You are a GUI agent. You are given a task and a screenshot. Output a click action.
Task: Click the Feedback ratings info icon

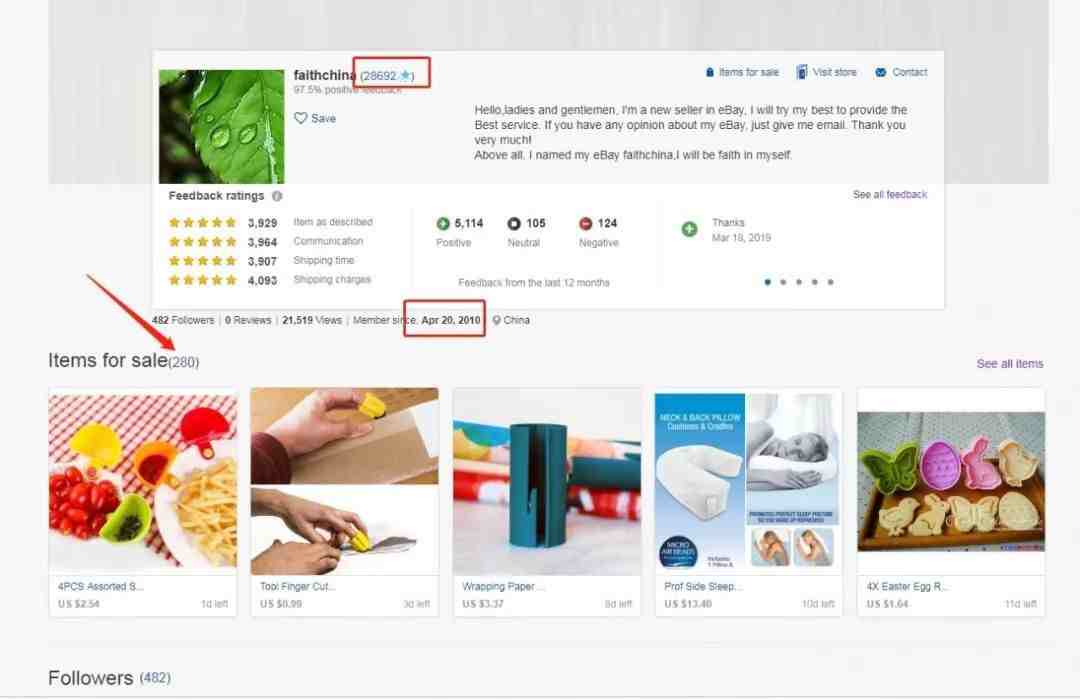(x=277, y=196)
